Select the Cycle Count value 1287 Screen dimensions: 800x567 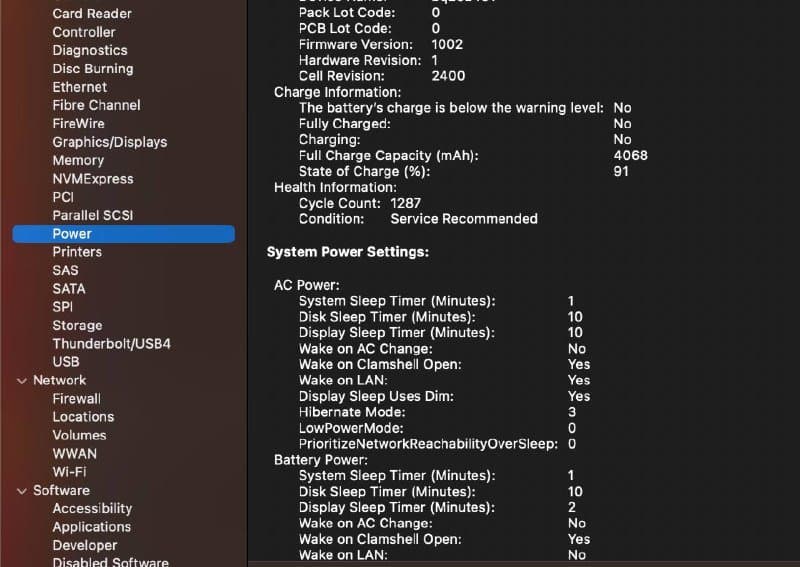point(406,203)
